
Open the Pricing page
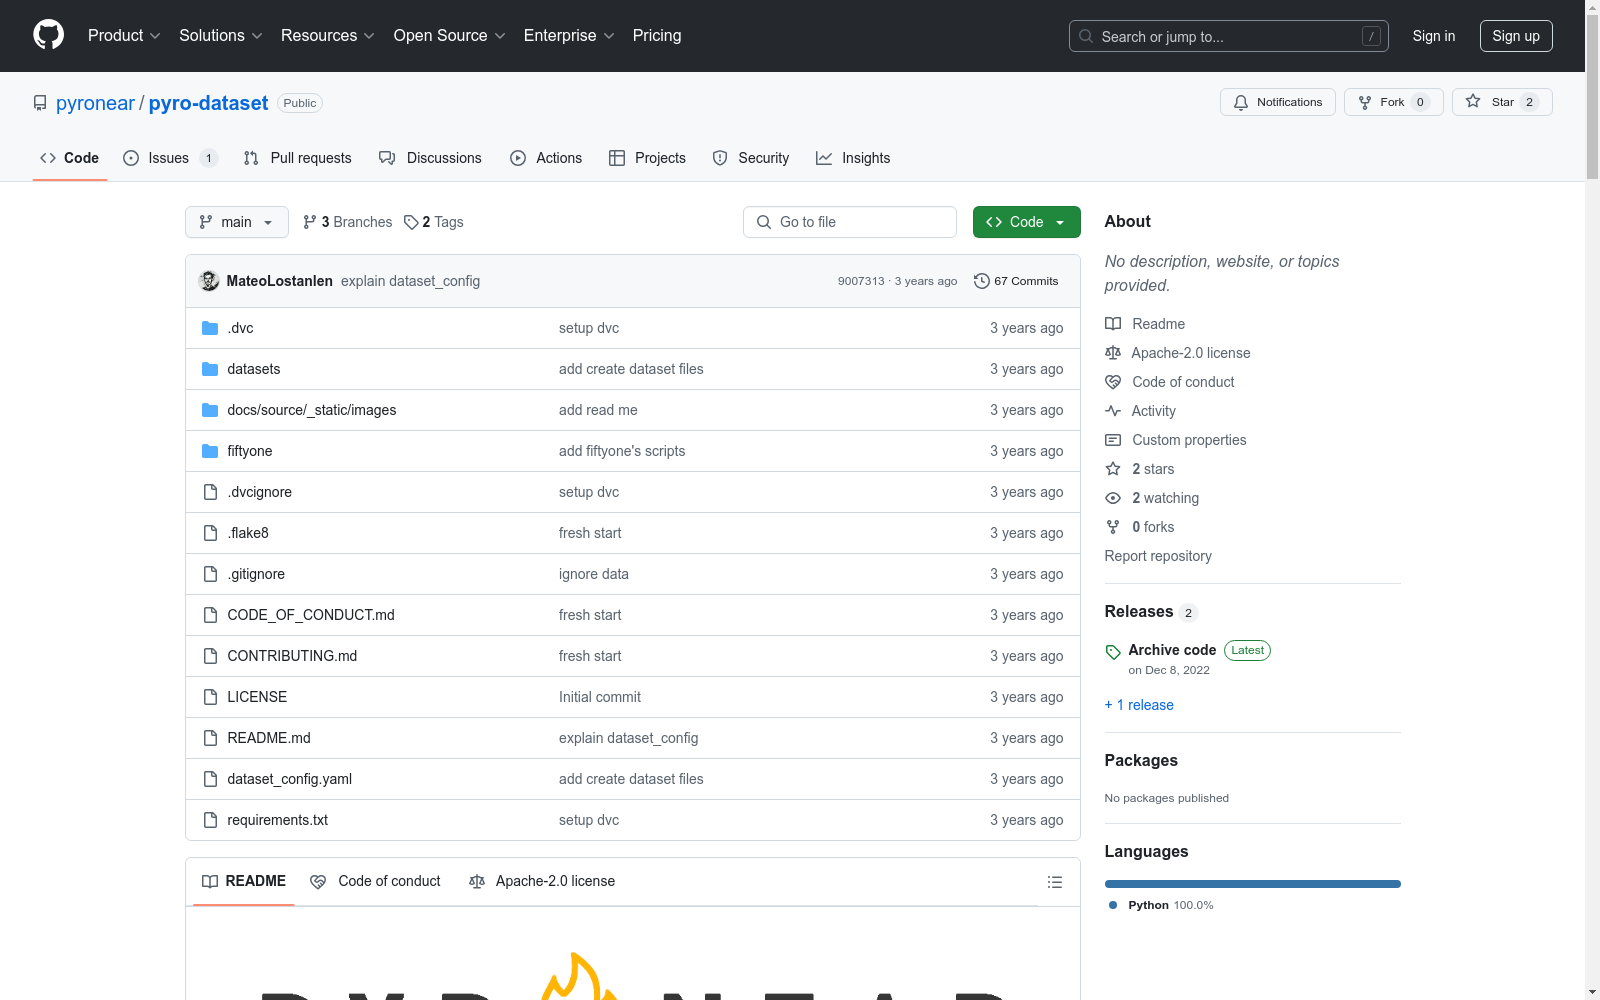point(657,35)
